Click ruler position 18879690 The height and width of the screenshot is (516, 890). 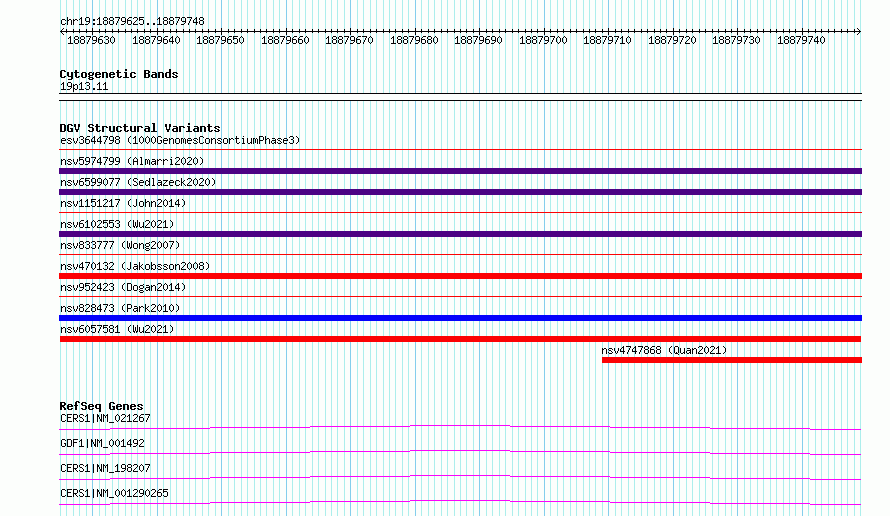[x=478, y=40]
